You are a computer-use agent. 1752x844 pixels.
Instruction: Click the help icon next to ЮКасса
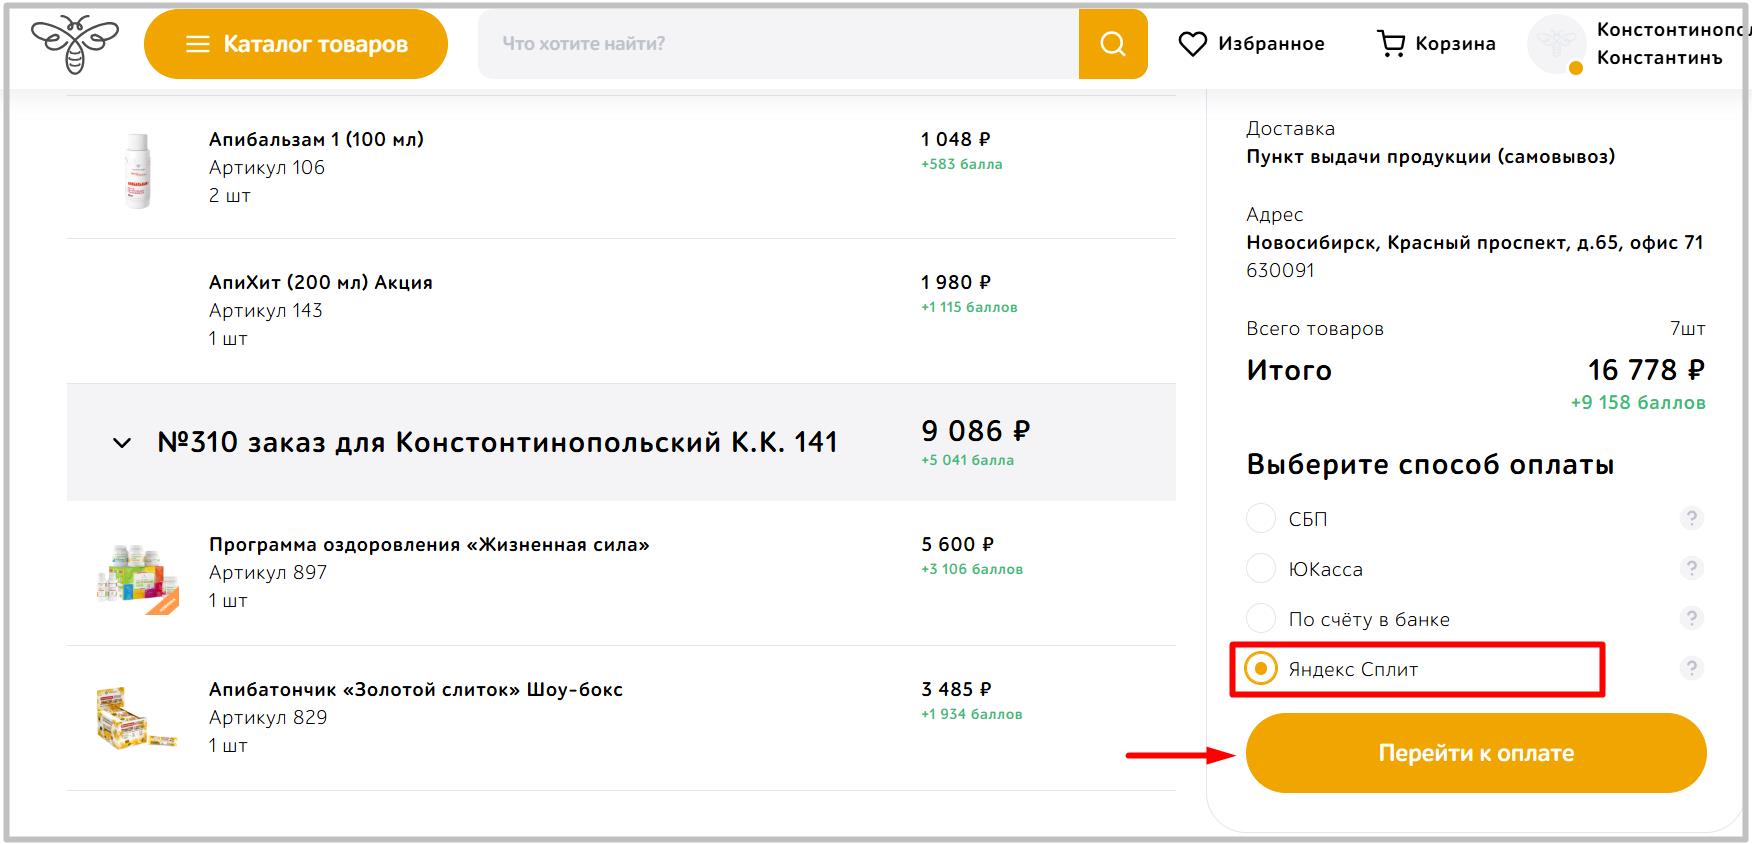click(1691, 568)
